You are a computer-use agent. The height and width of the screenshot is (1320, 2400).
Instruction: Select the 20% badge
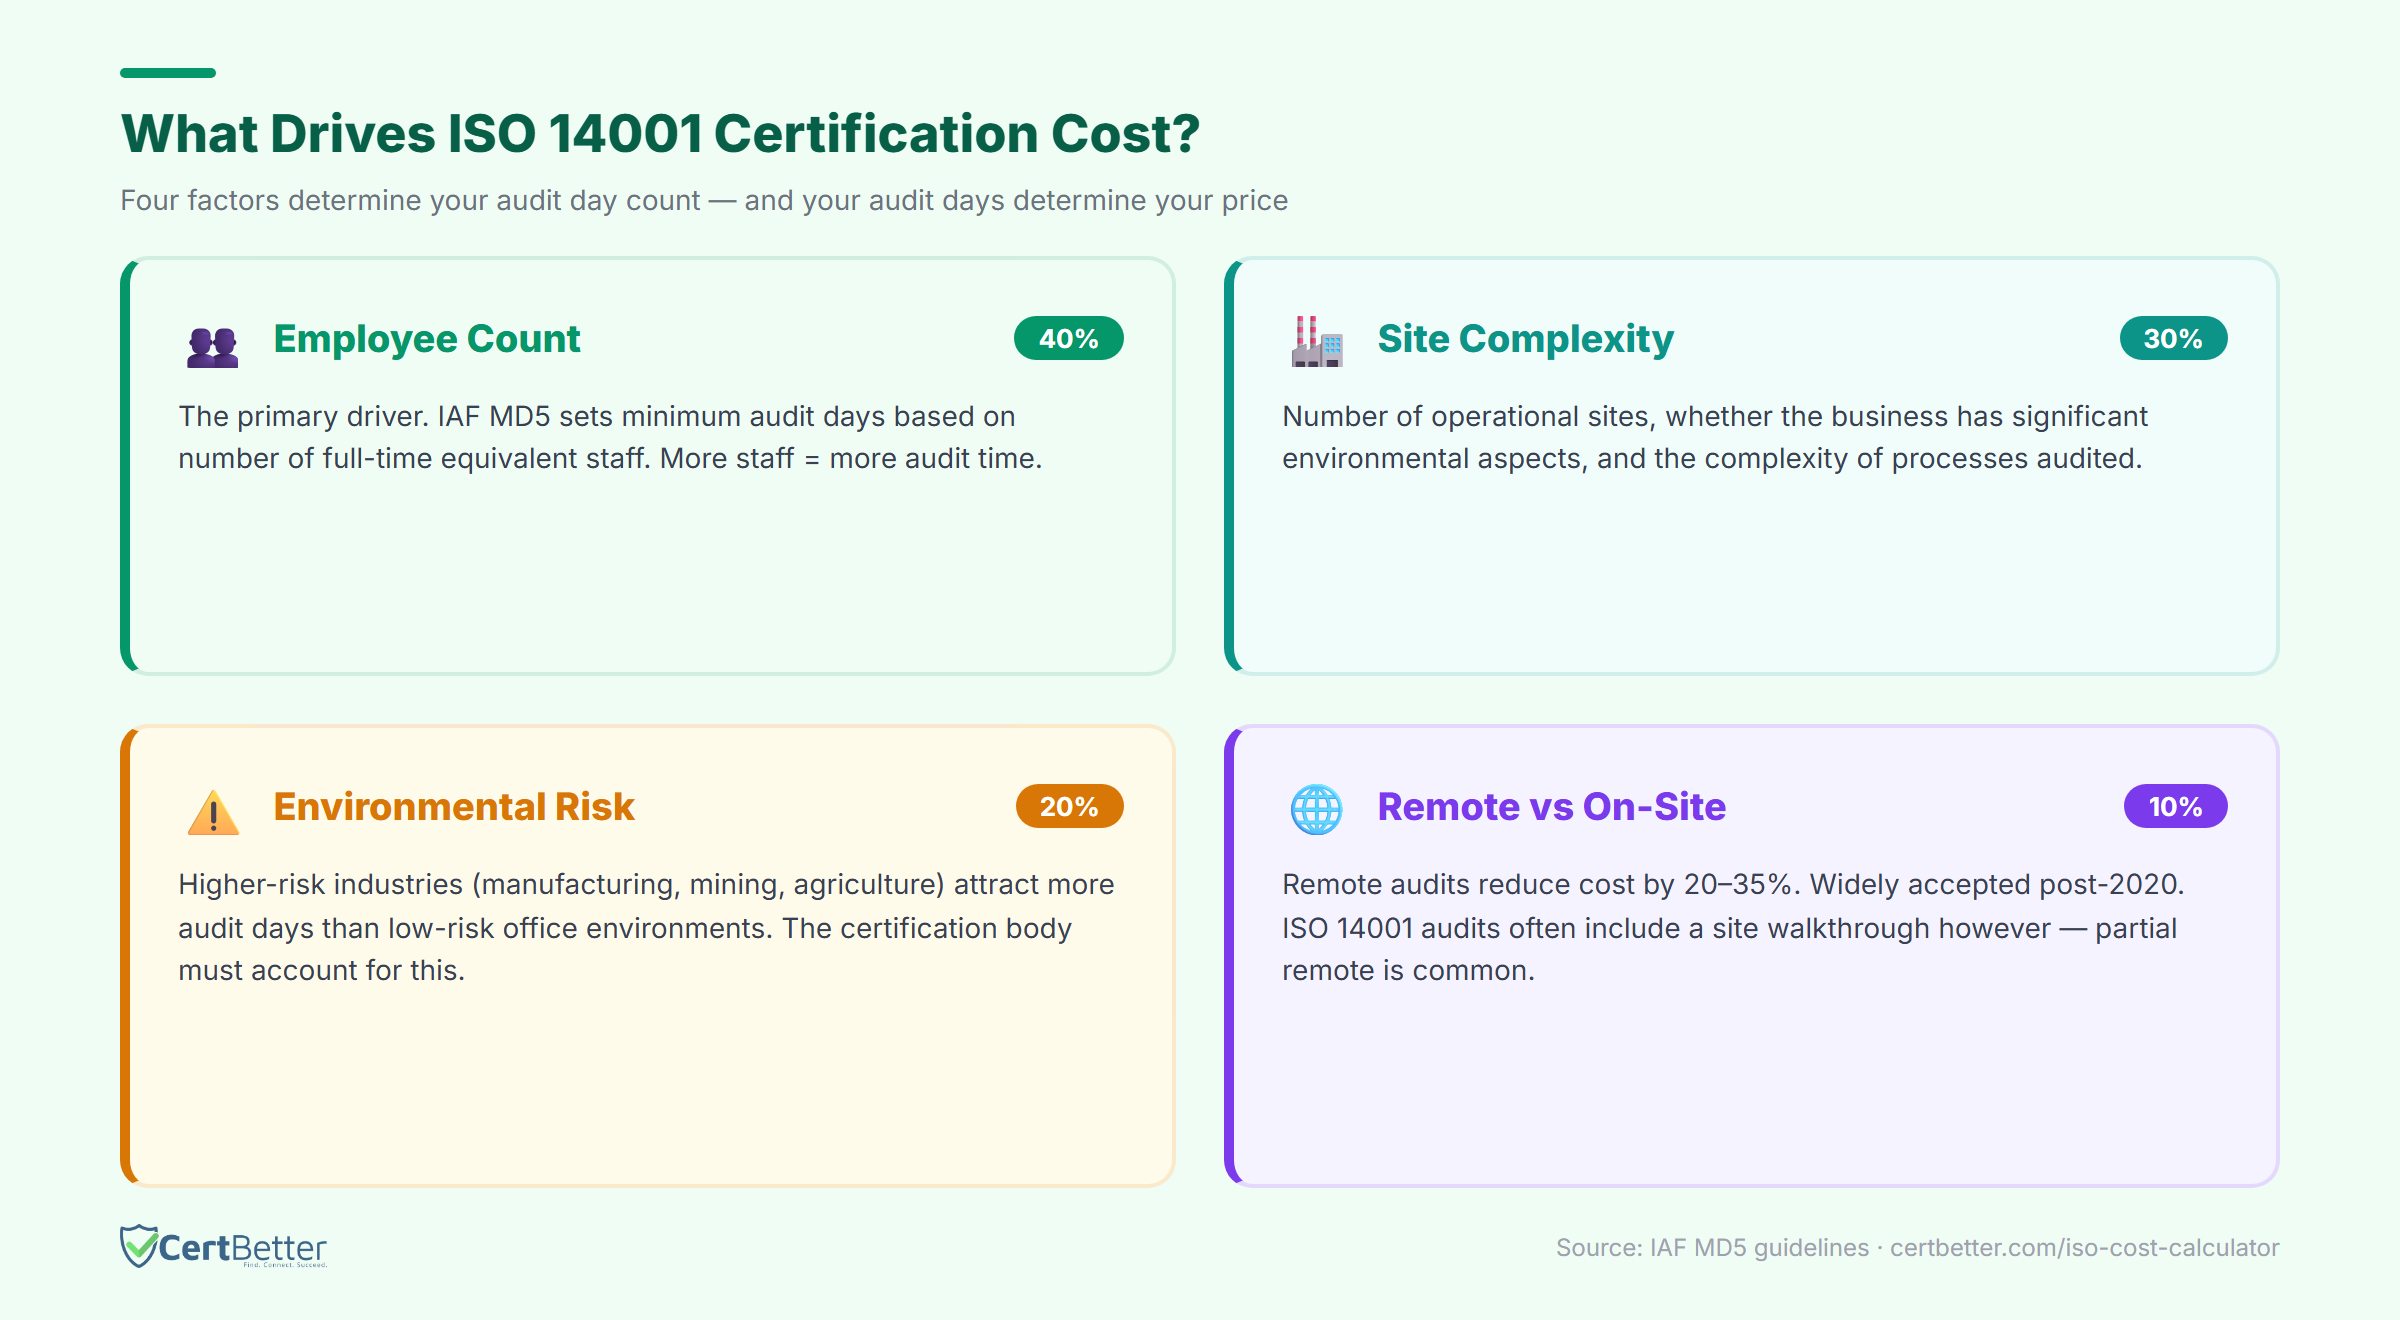coord(1069,806)
